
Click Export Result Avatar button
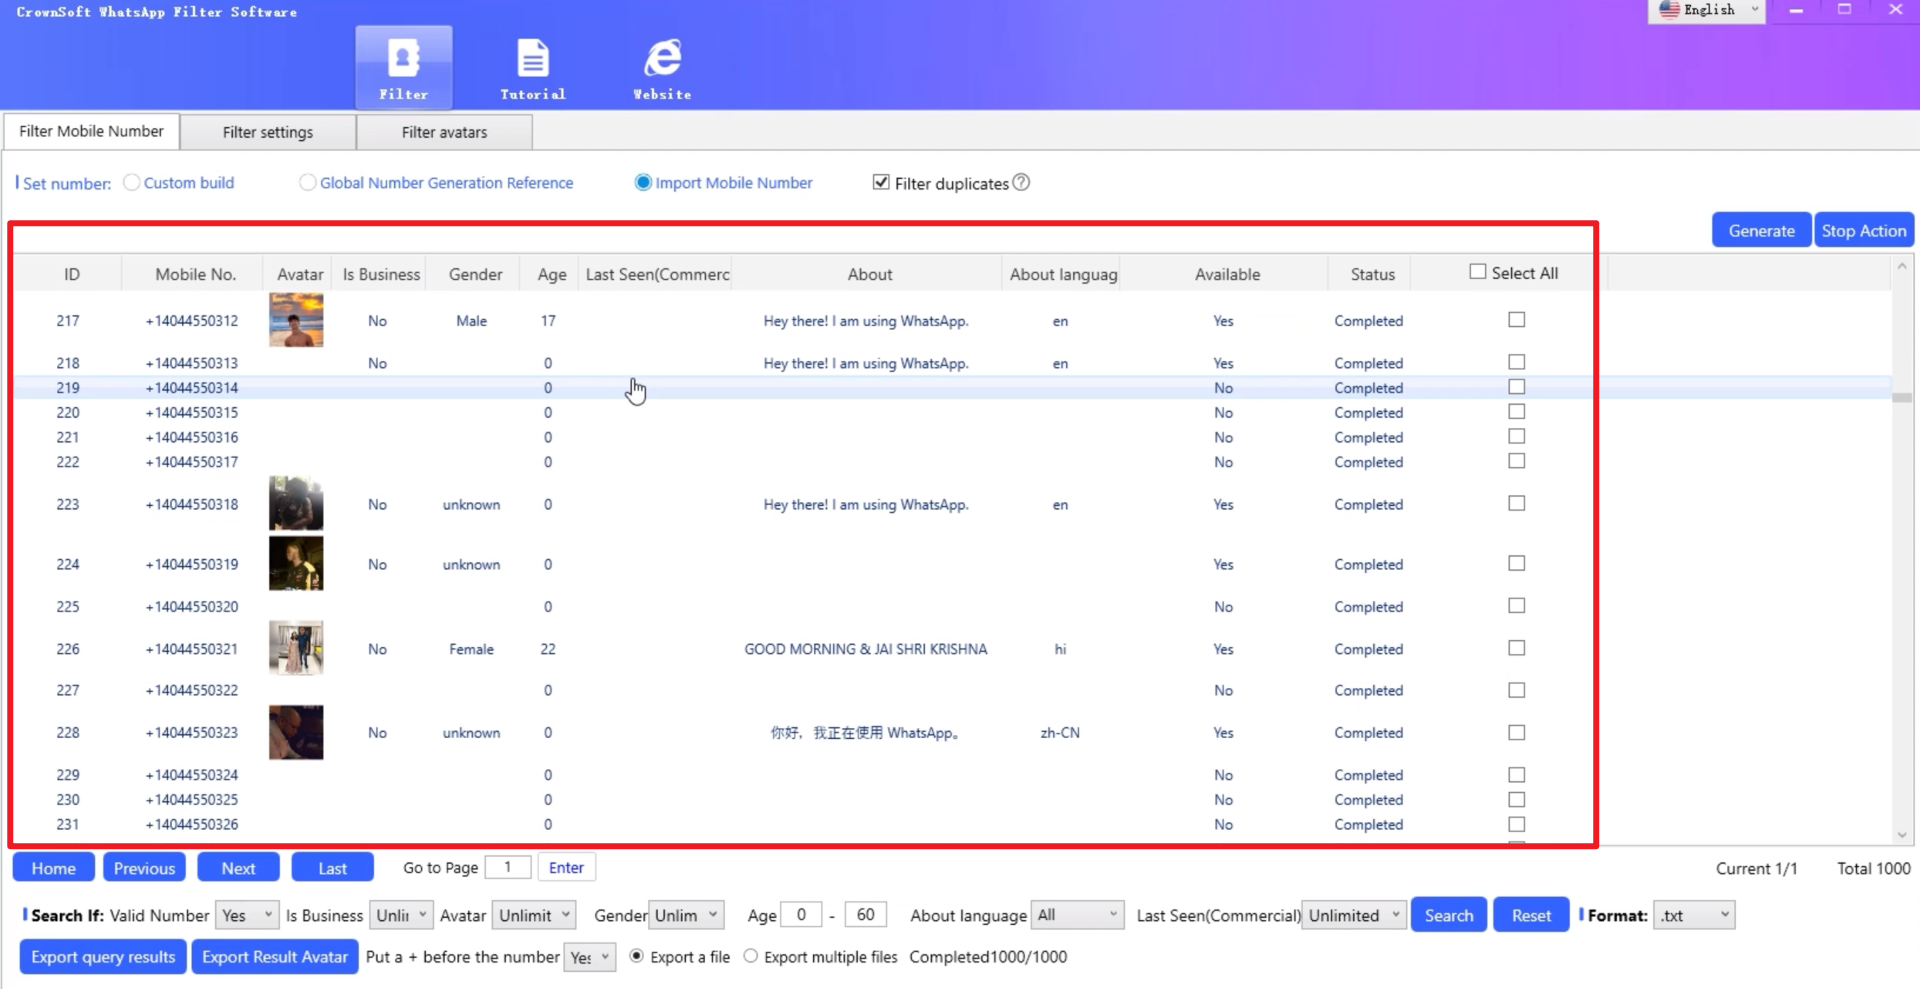[275, 957]
